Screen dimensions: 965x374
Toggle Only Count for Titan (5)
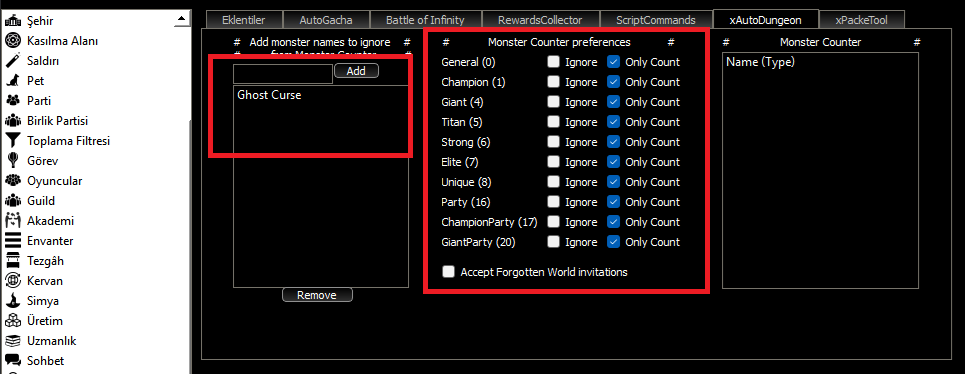614,122
